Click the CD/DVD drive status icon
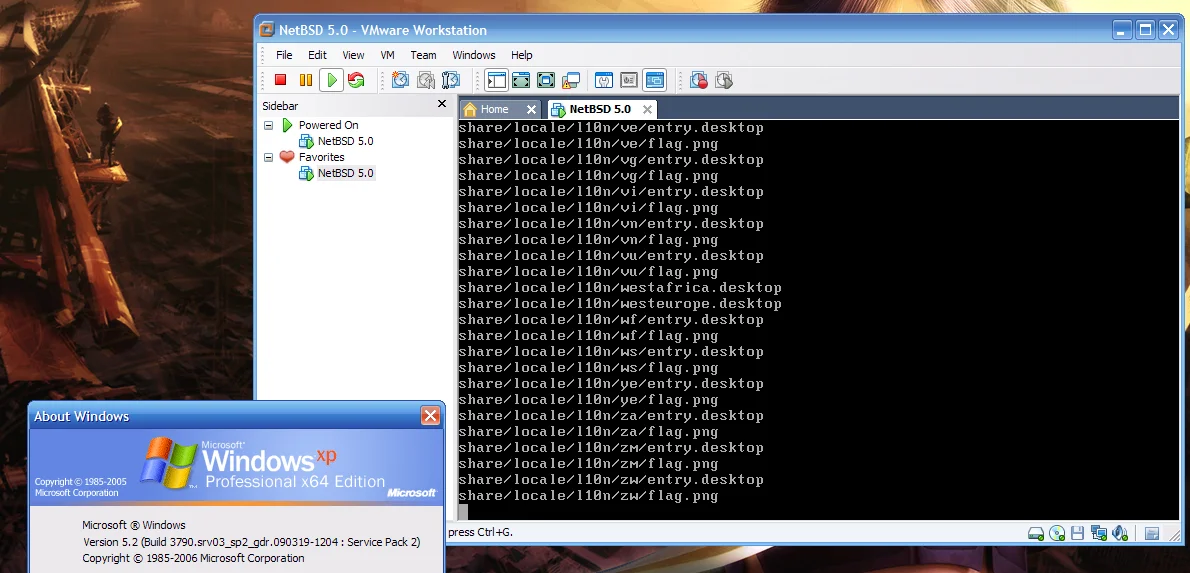The width and height of the screenshot is (1190, 573). click(1057, 533)
